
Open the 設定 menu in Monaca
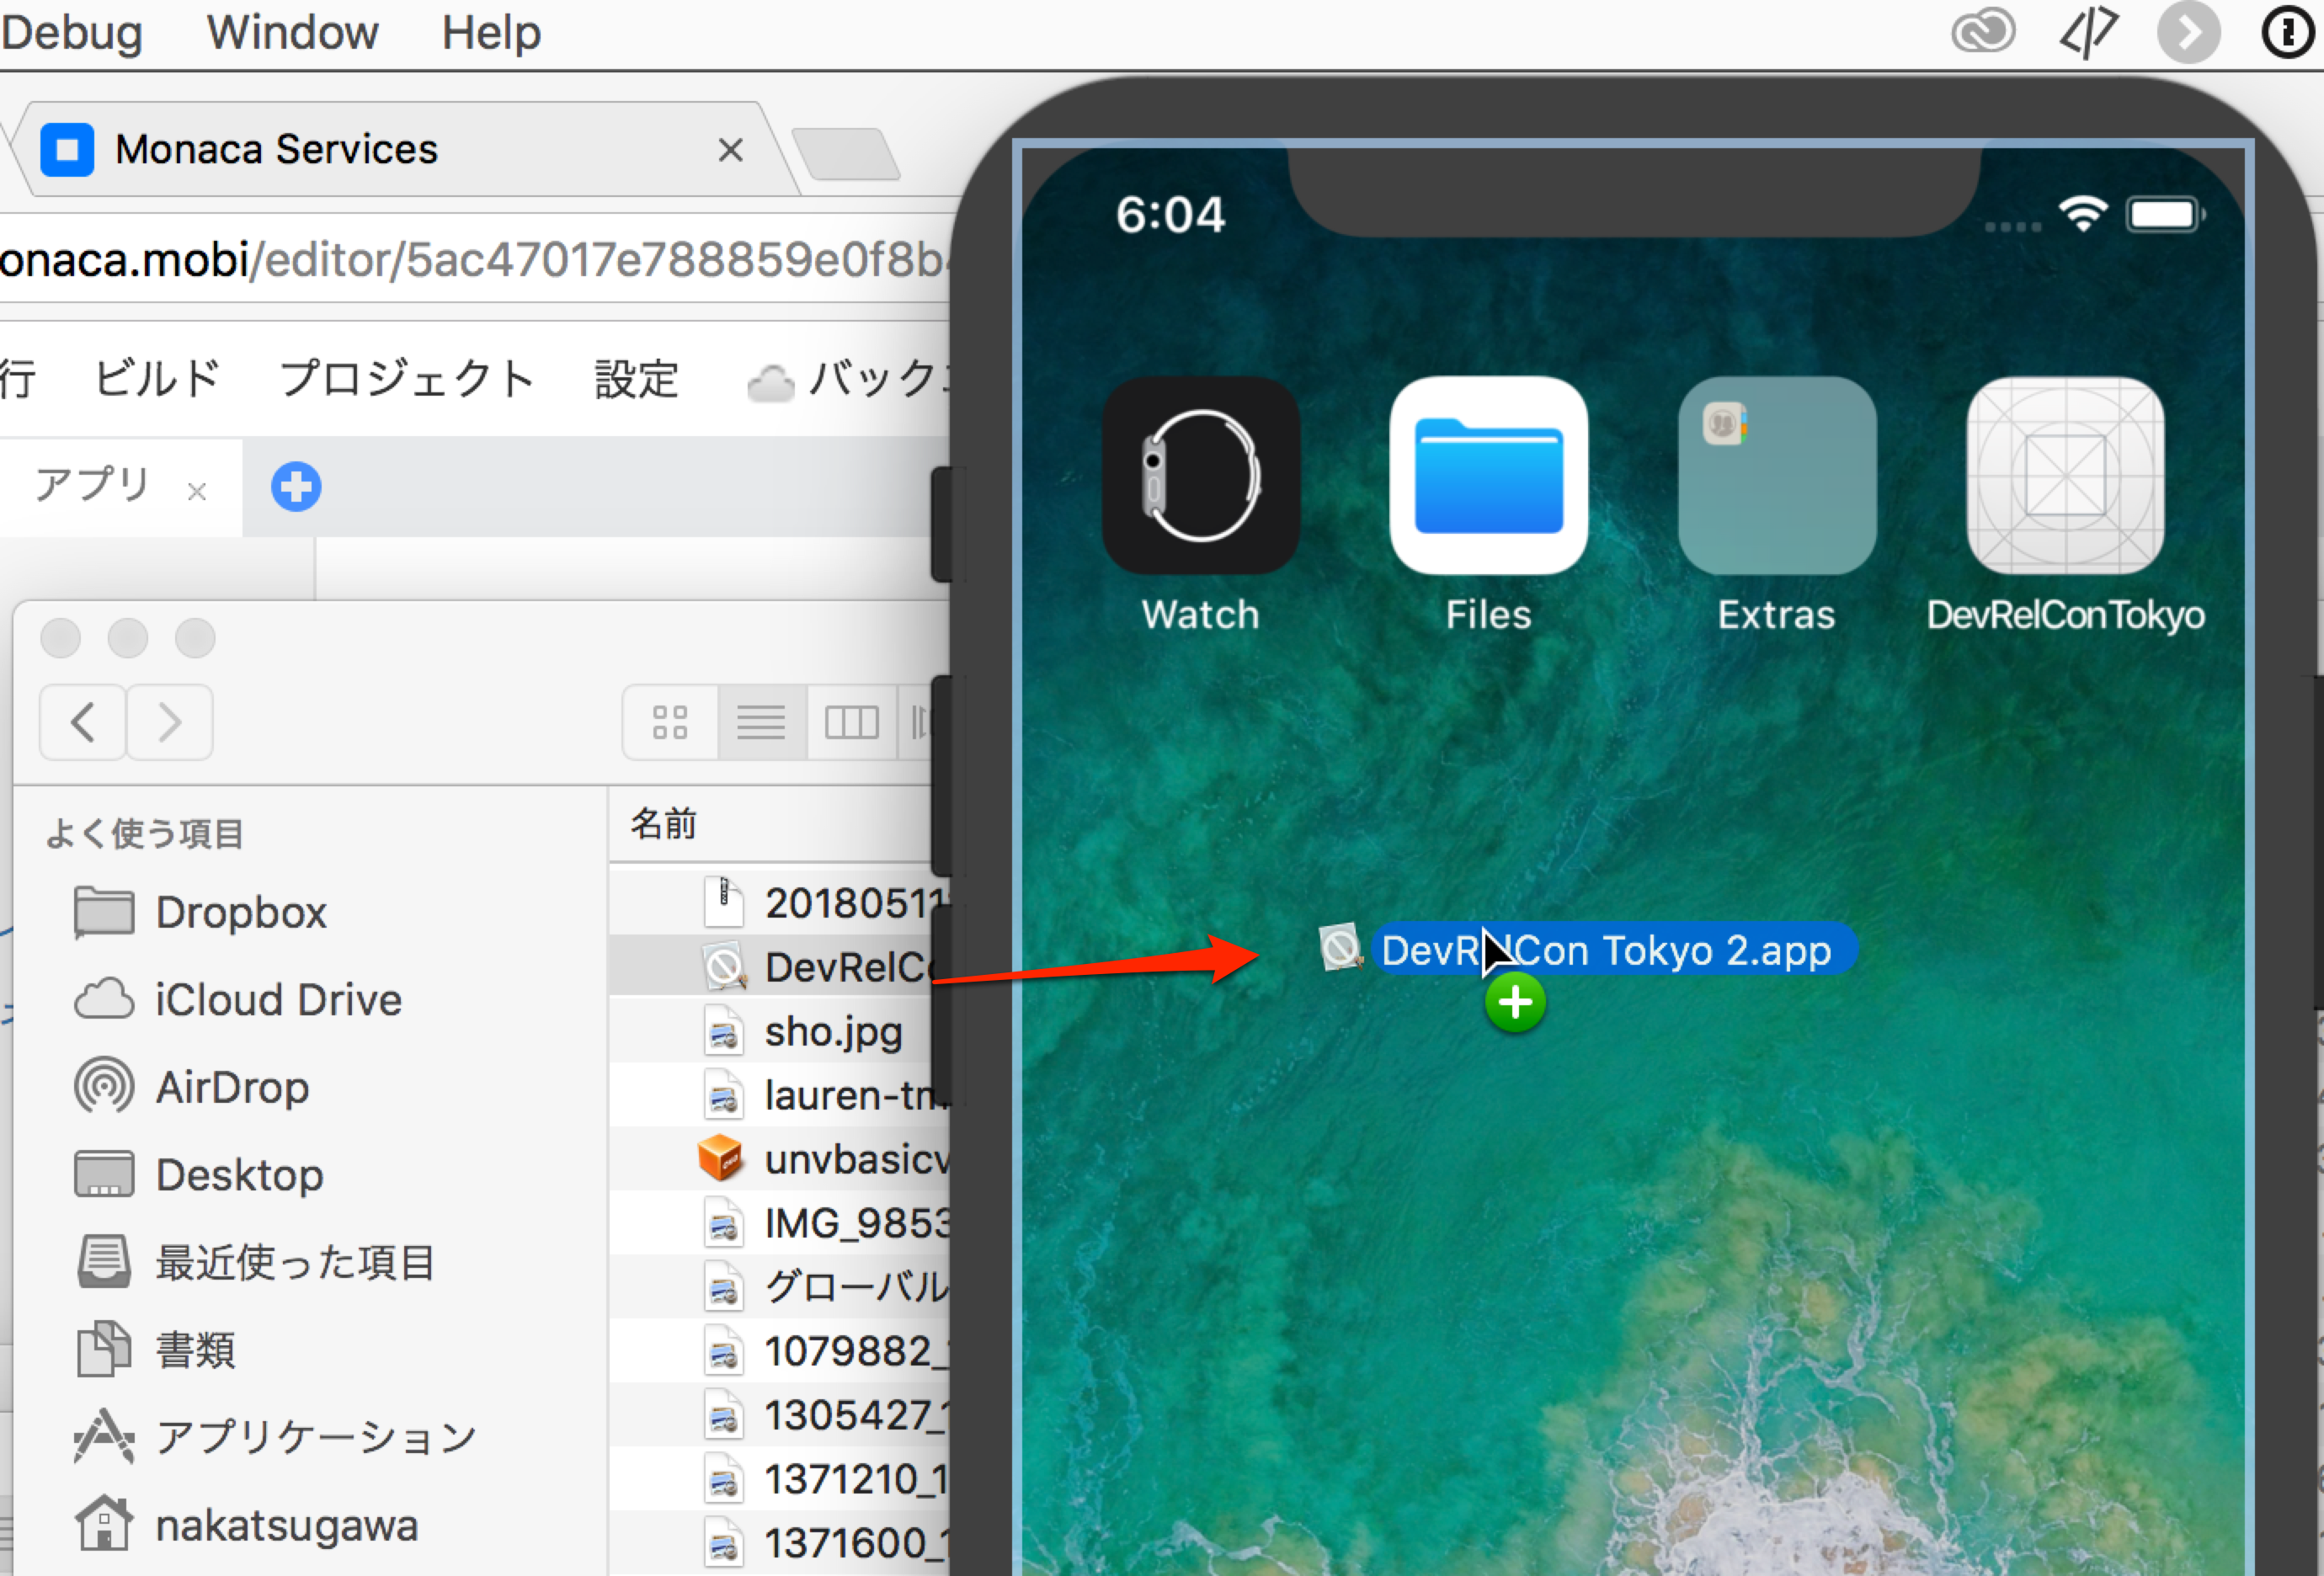637,379
